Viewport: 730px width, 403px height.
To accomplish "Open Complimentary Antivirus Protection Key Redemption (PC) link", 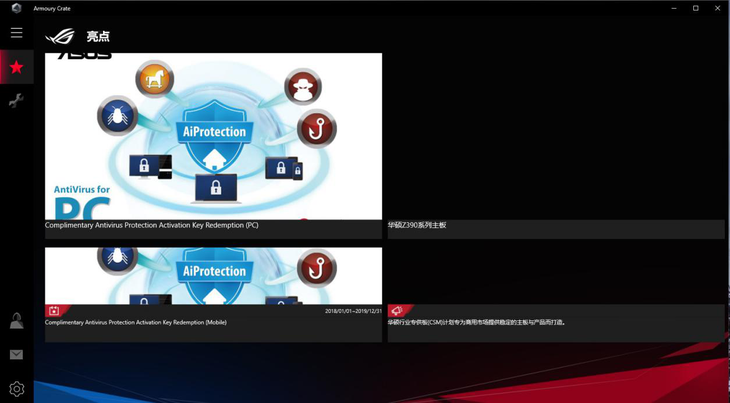I will click(152, 225).
